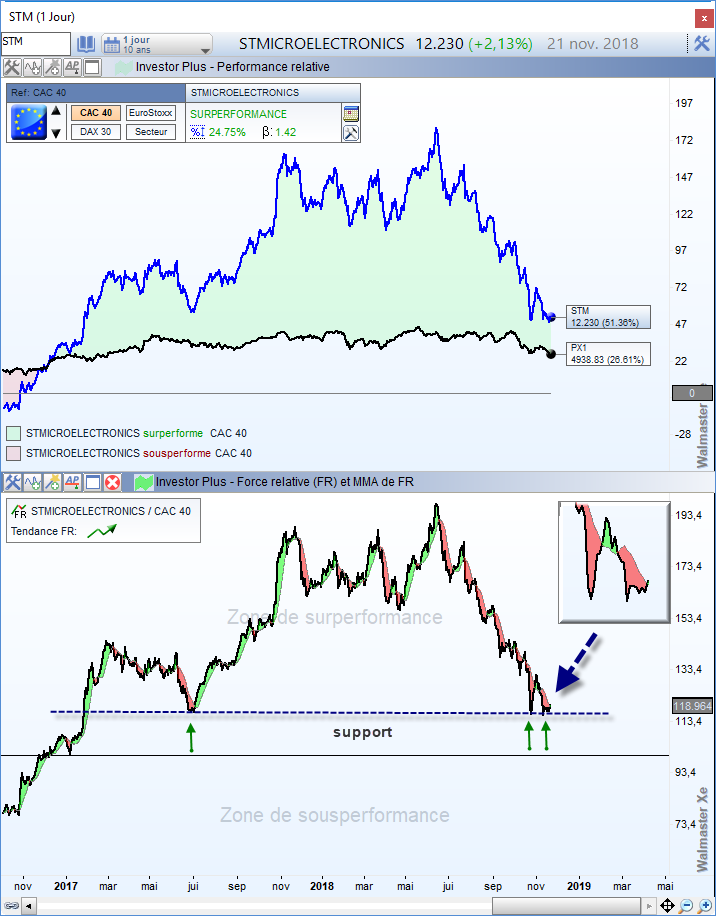Click the SURPERFORMANCE status text
This screenshot has height=916, width=716.
click(238, 114)
